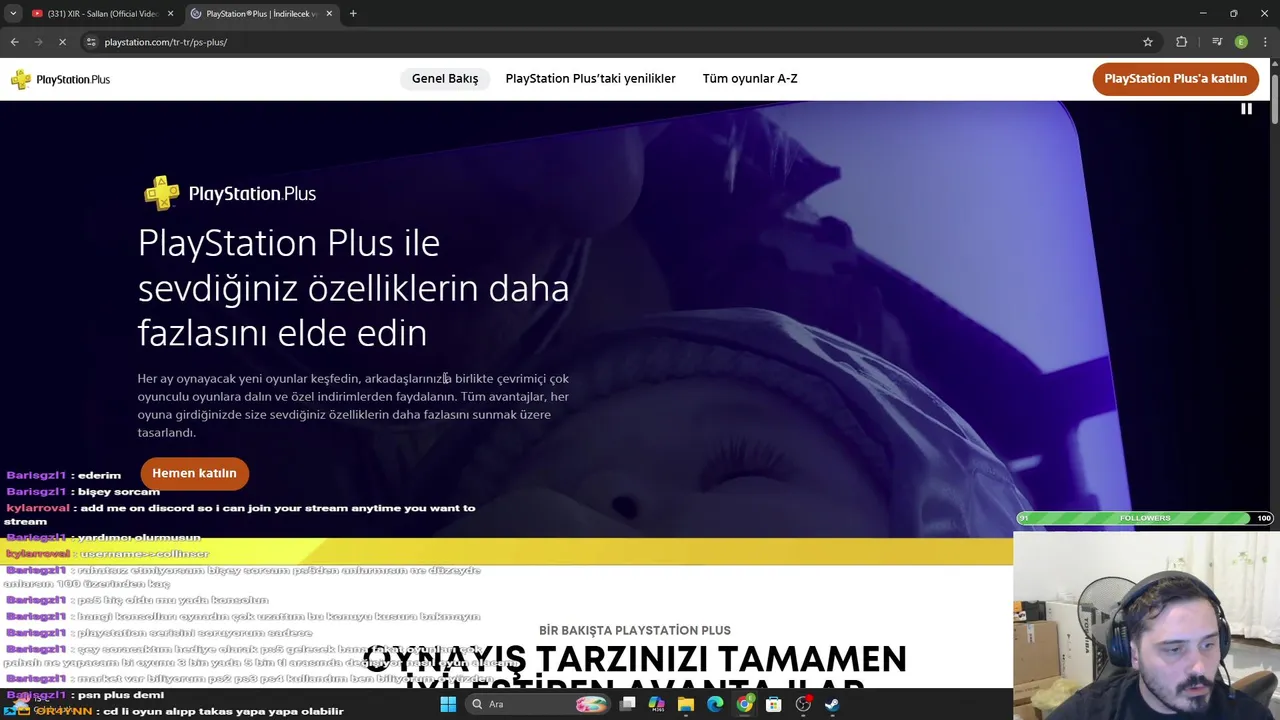1280x720 pixels.
Task: Click the BİR BAKIŞTA PLAYSTATİON PLUS subtitle
Action: [635, 630]
